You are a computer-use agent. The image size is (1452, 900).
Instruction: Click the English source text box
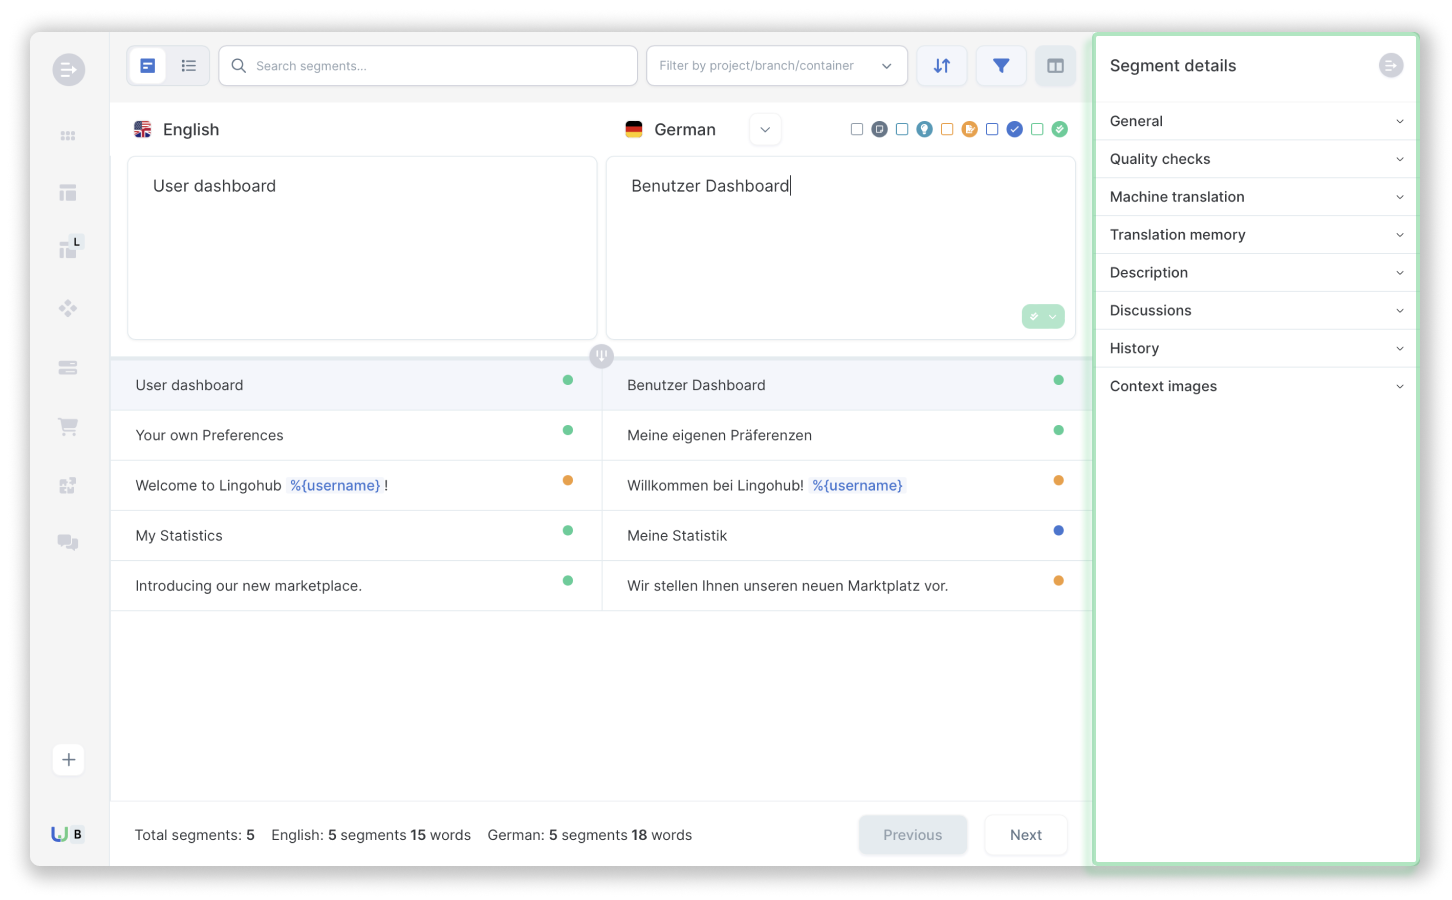pos(362,248)
